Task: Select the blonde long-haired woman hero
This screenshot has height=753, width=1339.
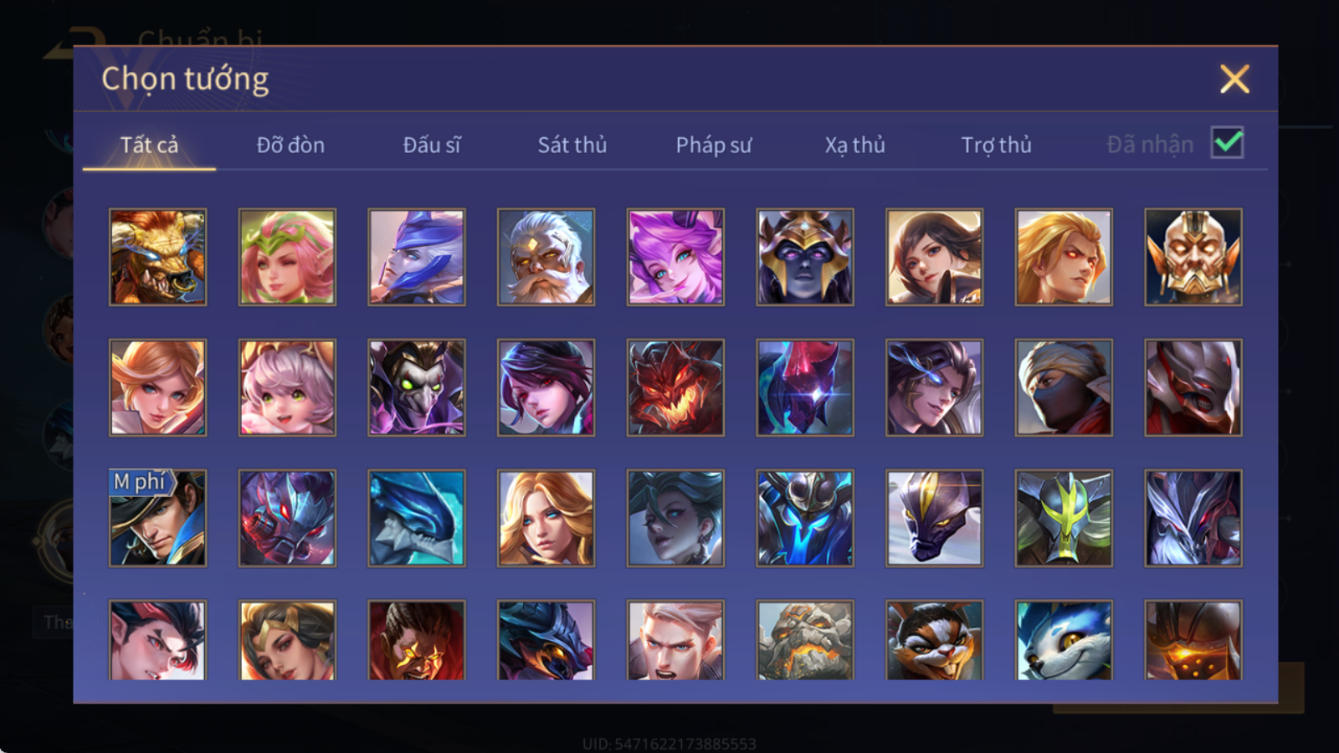Action: (x=546, y=518)
